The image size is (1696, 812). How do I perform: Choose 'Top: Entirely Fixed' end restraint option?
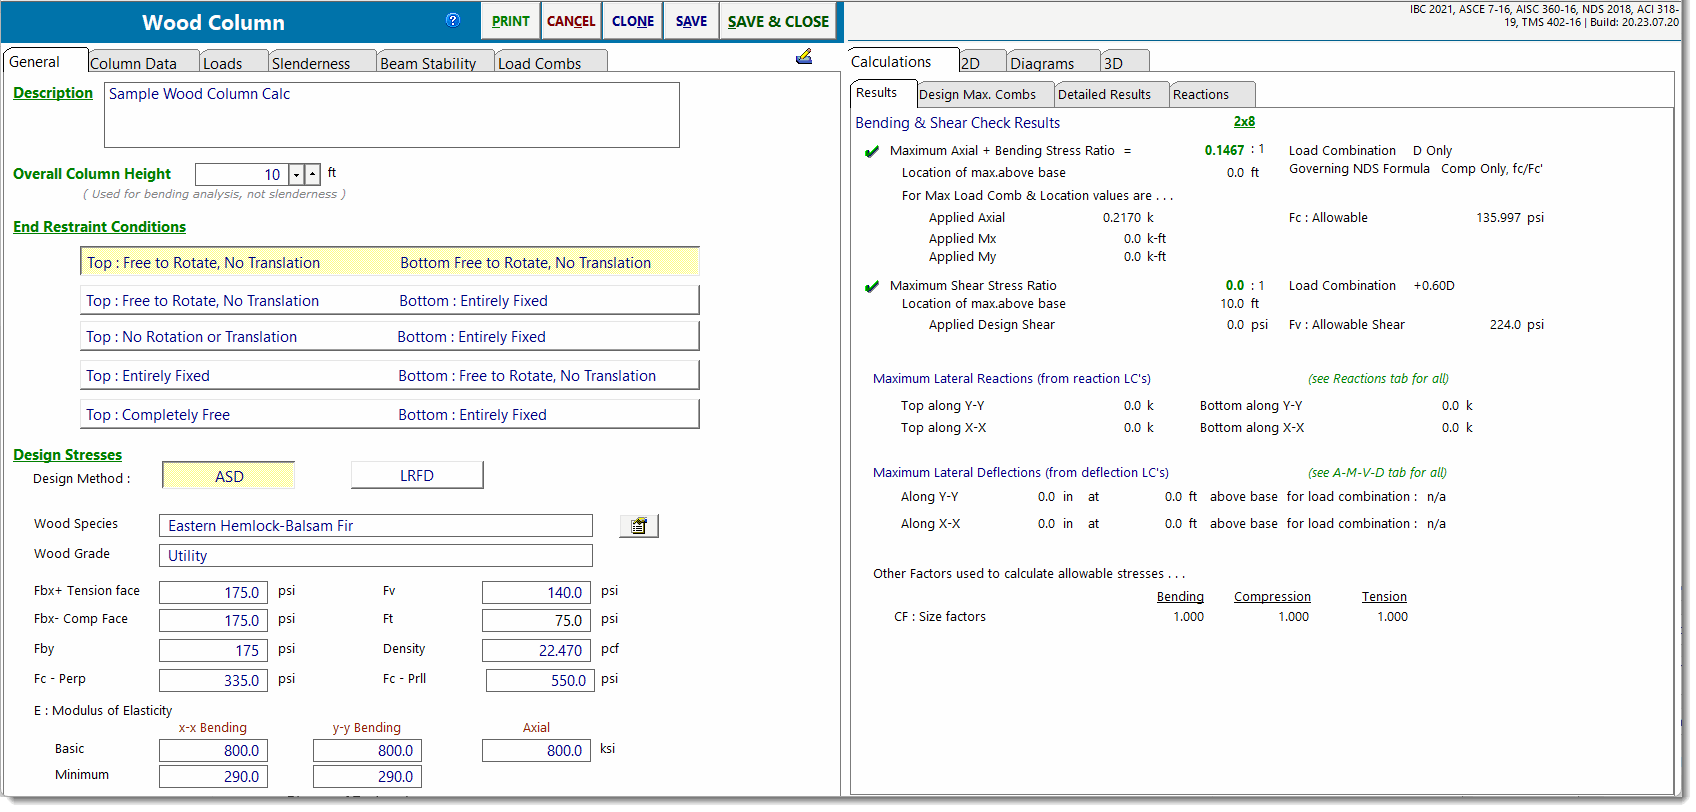[x=390, y=376]
